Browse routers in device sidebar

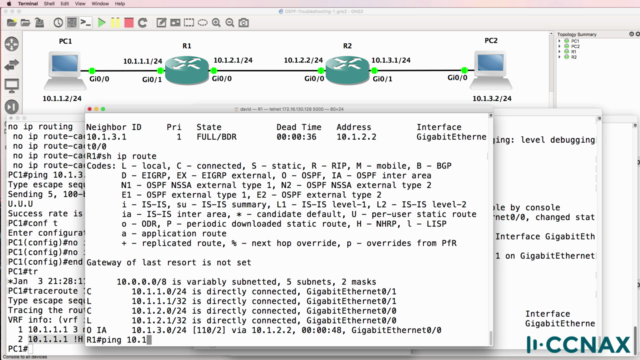pyautogui.click(x=12, y=44)
